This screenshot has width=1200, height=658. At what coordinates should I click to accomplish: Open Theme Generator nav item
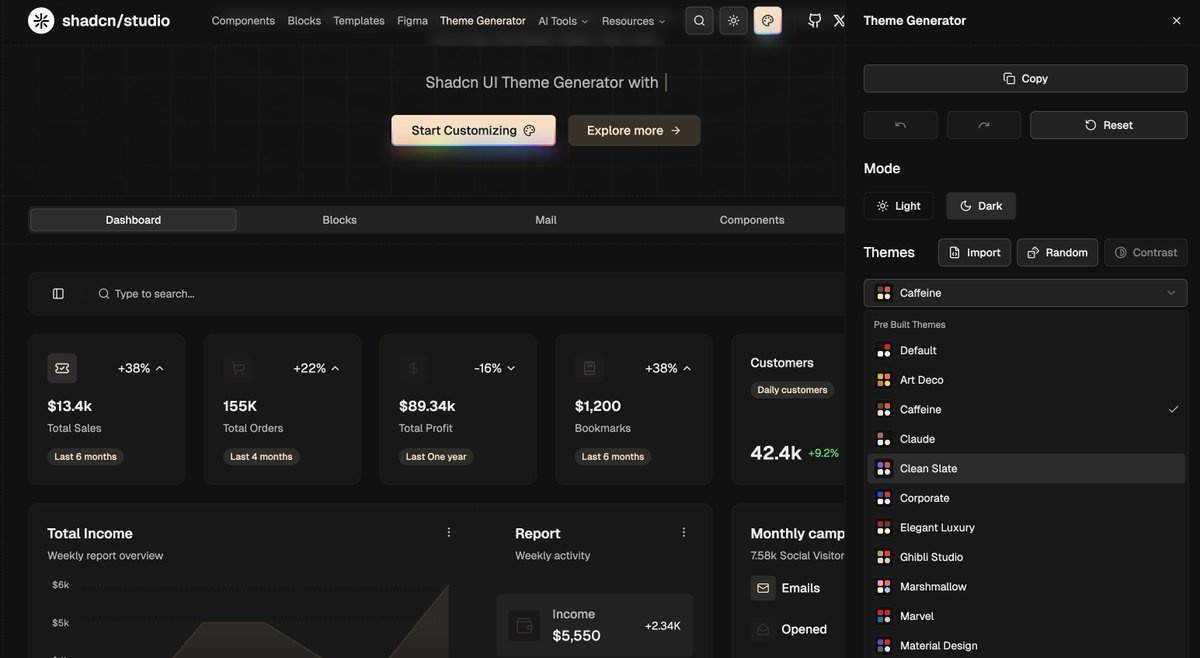[x=483, y=20]
